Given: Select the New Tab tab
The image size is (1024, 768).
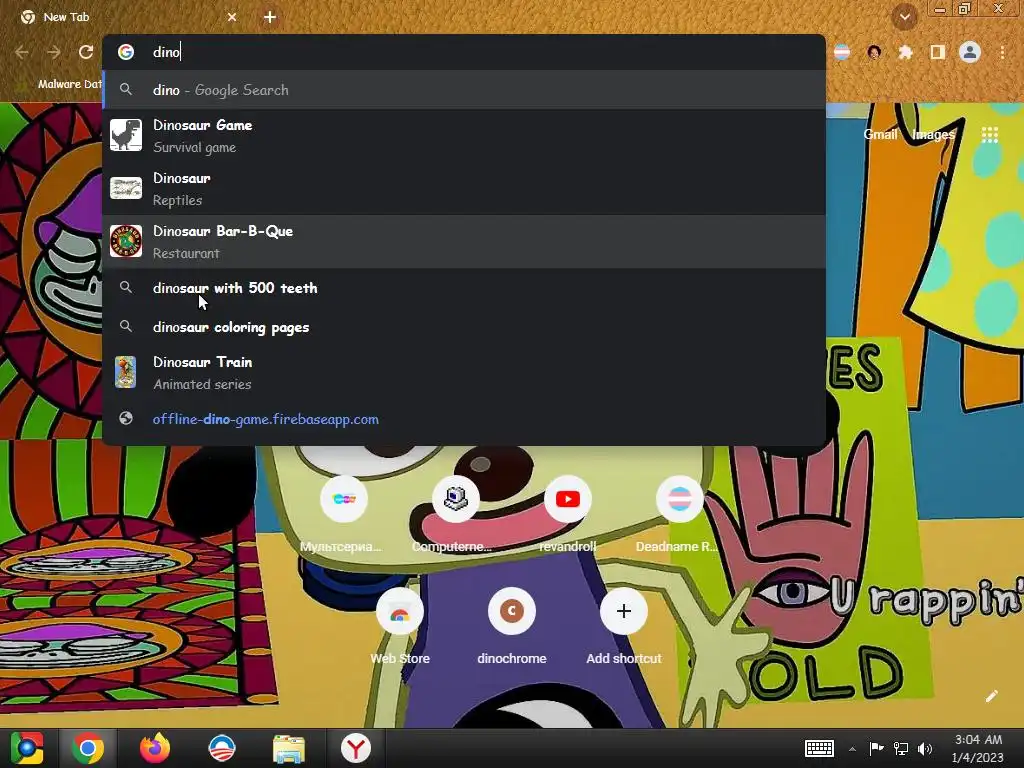Looking at the screenshot, I should tap(127, 18).
